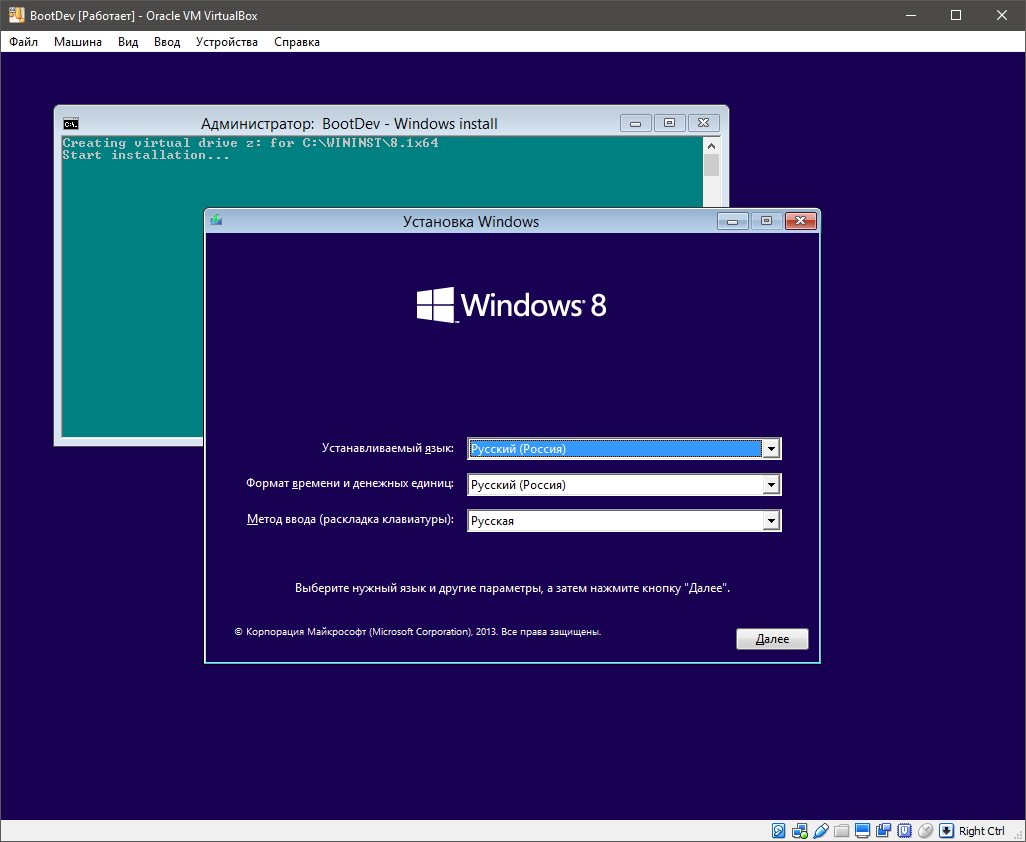Minimize the VirtualBox window
This screenshot has height=842, width=1026.
[911, 15]
